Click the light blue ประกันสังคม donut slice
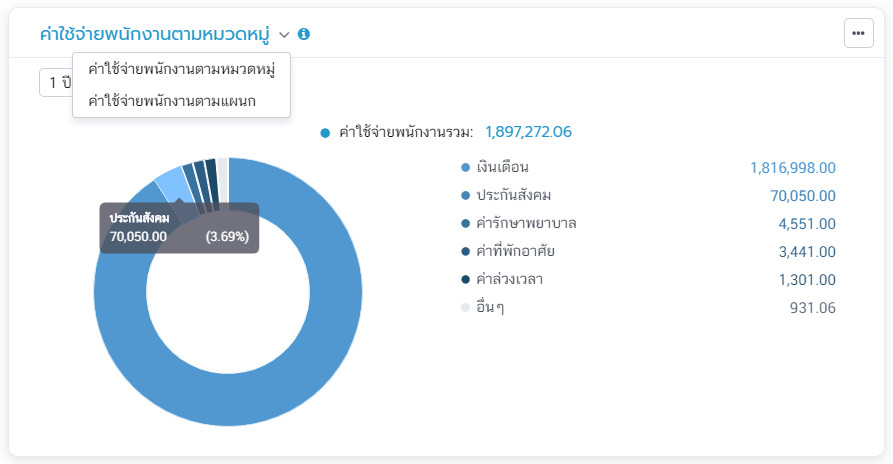 tap(169, 185)
